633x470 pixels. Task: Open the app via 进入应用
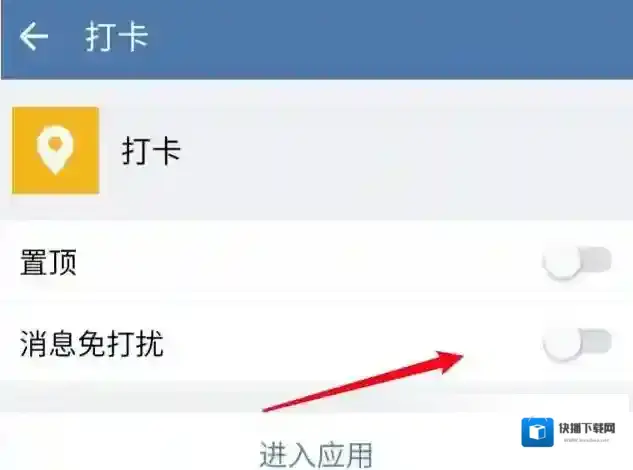(x=316, y=455)
